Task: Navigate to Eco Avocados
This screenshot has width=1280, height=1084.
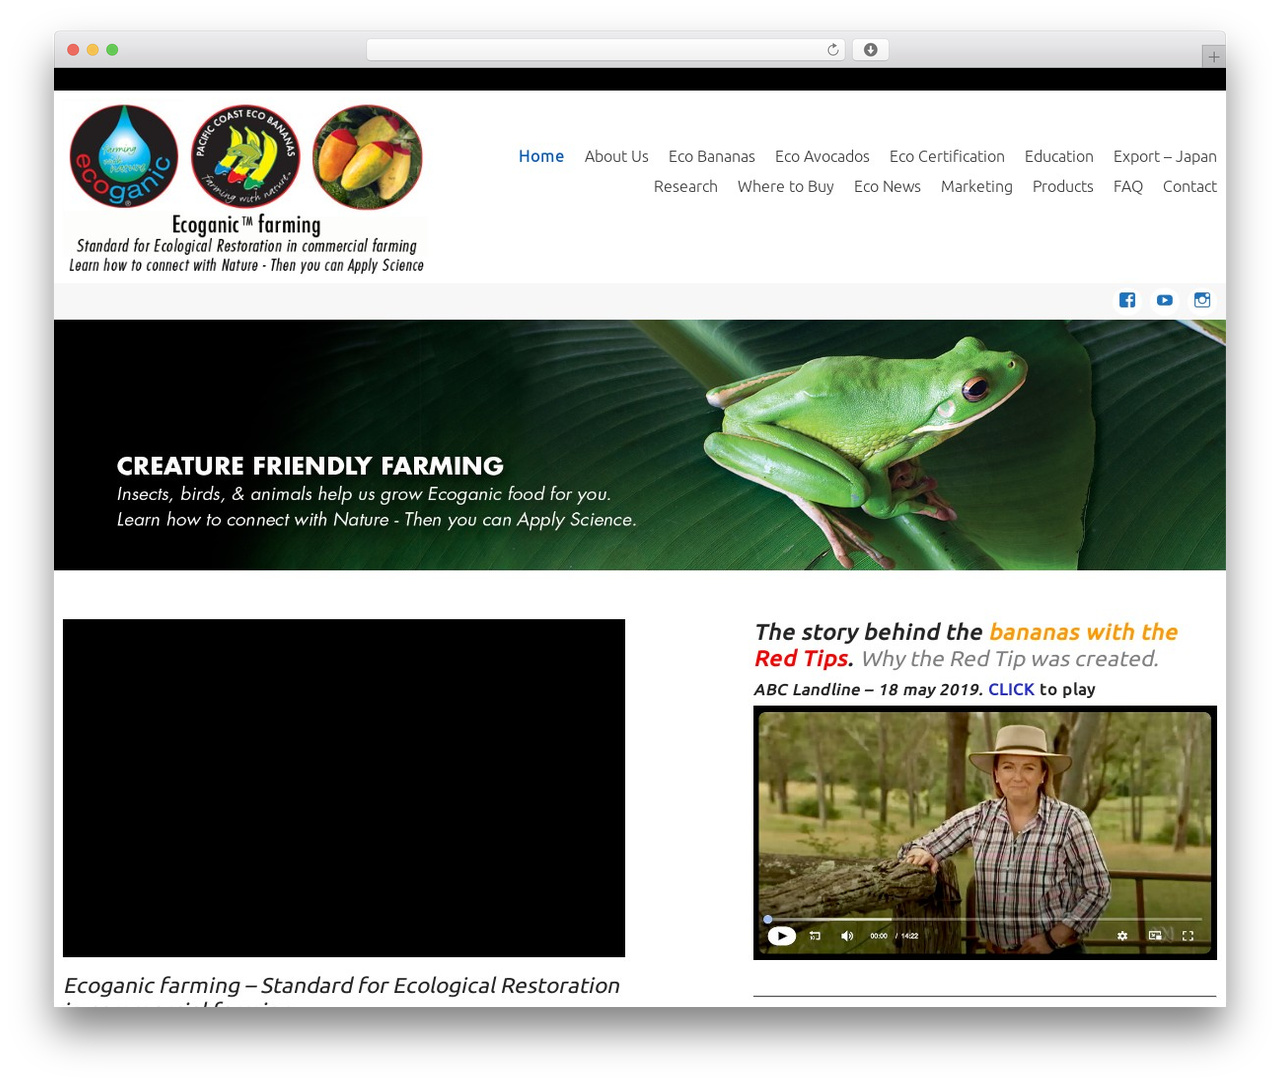Action: tap(822, 156)
